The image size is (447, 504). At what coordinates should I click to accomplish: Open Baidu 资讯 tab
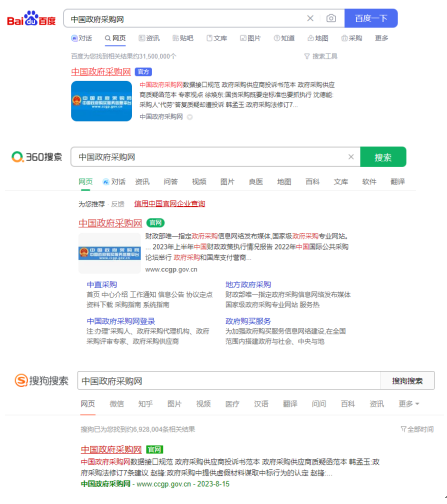click(149, 38)
